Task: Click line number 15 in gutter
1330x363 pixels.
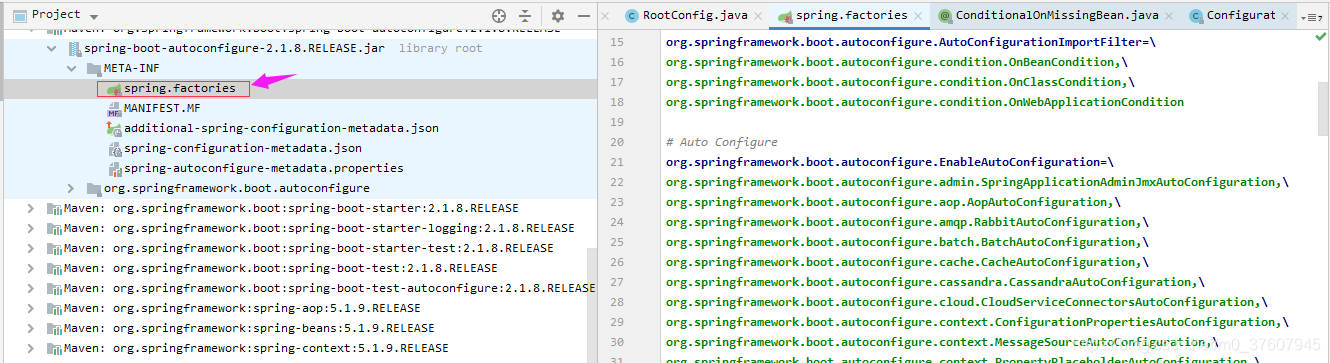Action: (616, 42)
